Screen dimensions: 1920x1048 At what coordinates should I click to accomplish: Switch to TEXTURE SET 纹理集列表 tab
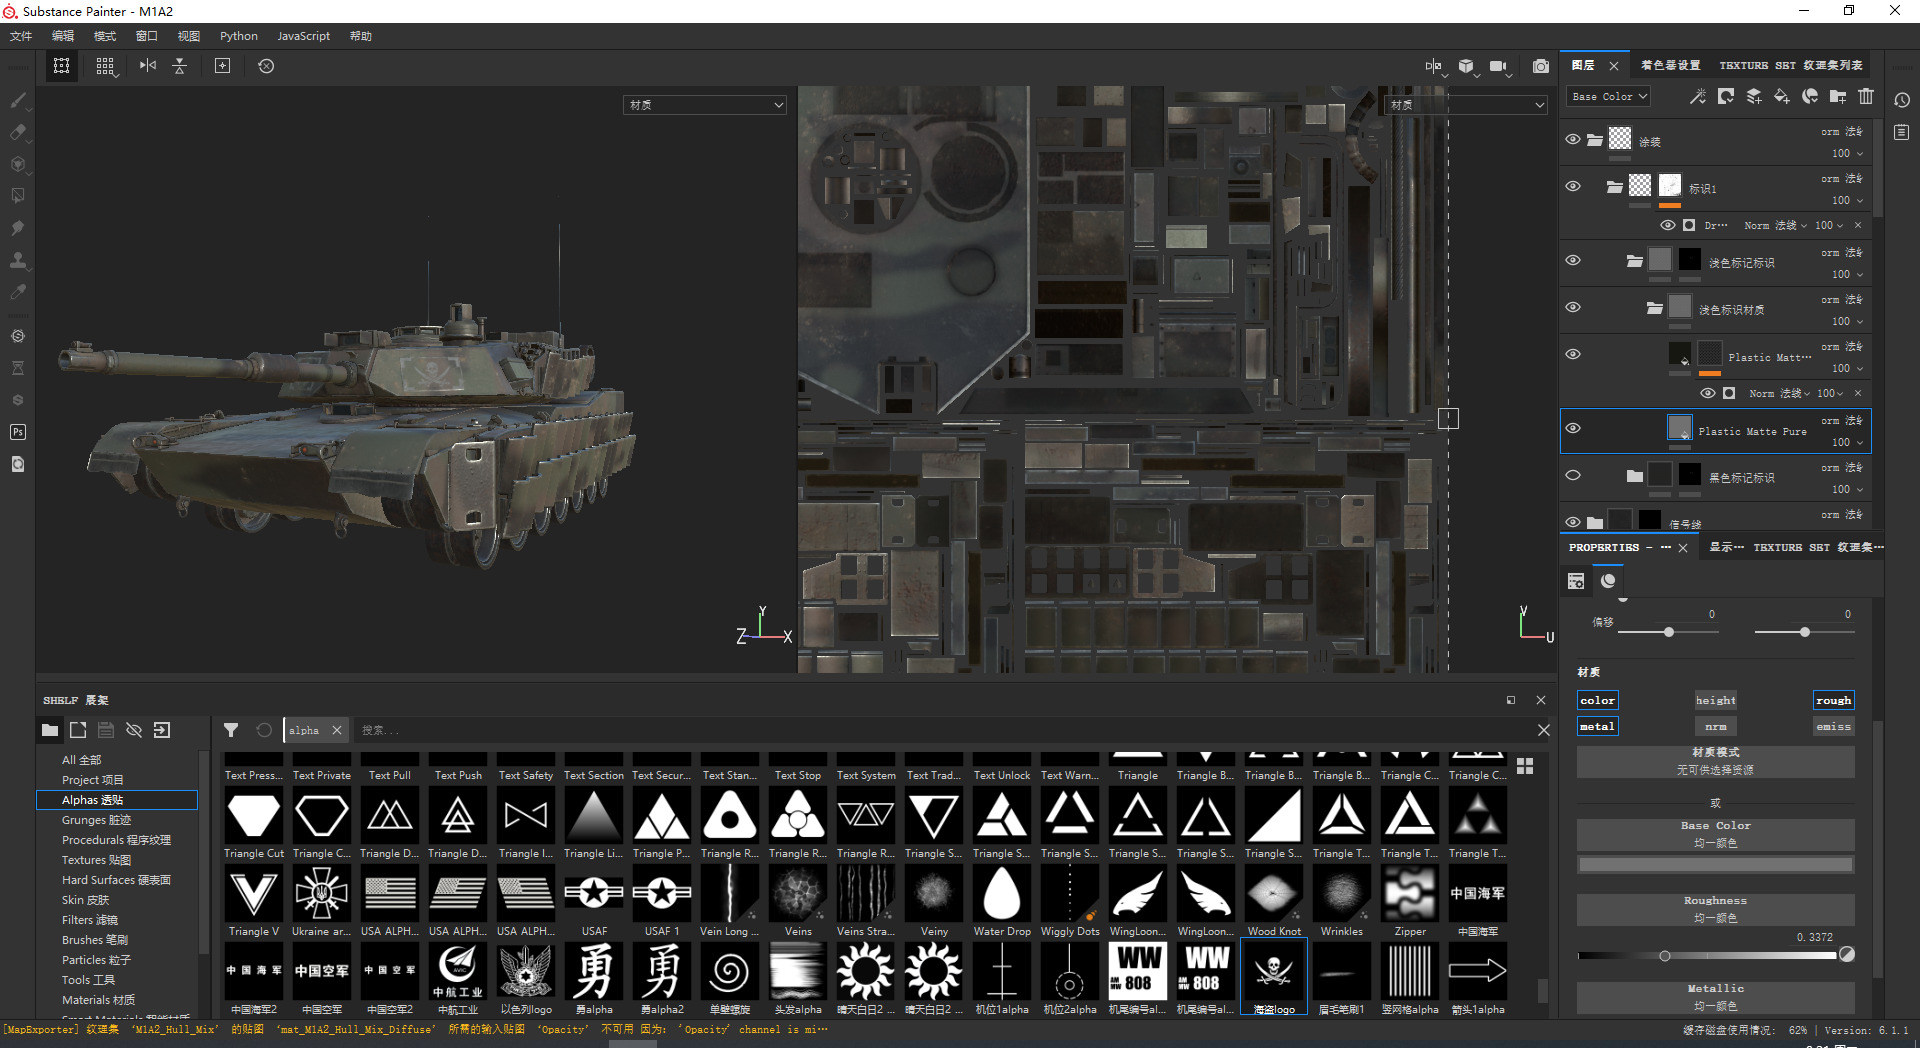[1791, 66]
